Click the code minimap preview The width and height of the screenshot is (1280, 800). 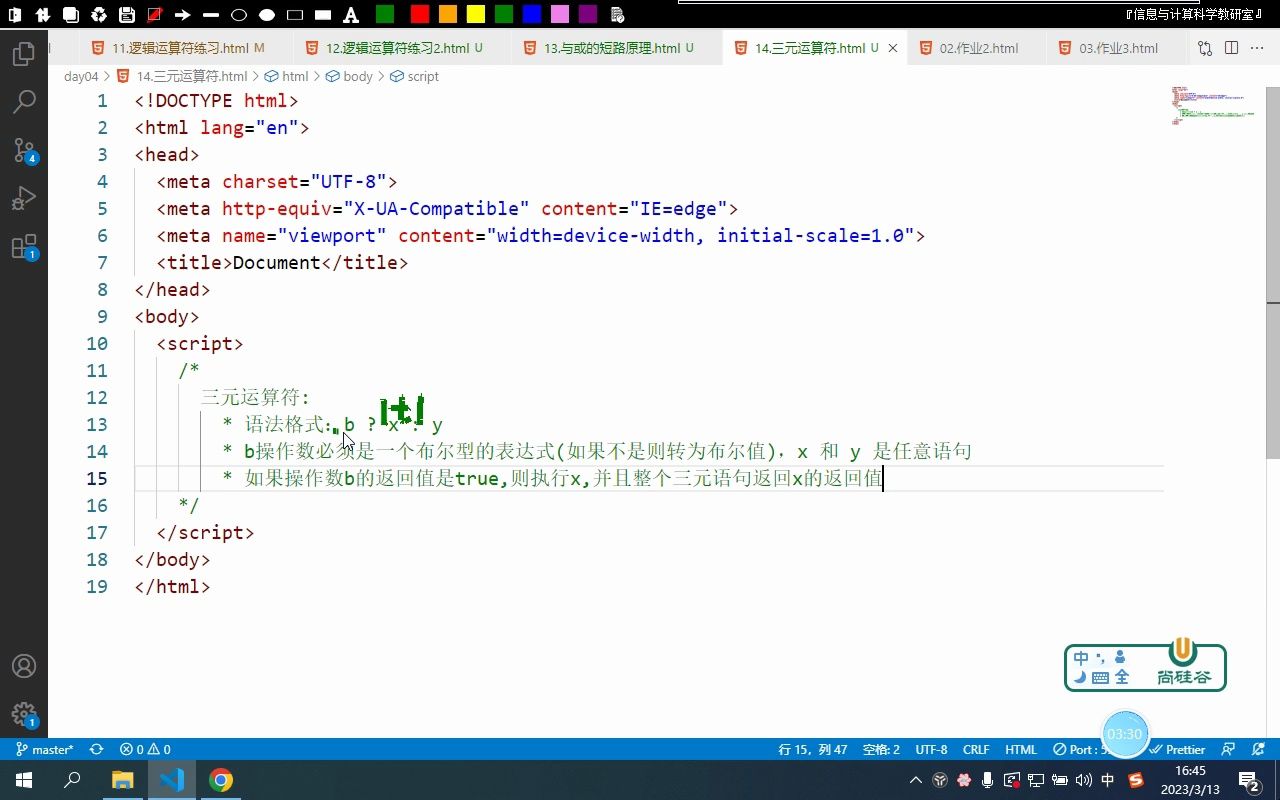coord(1214,105)
